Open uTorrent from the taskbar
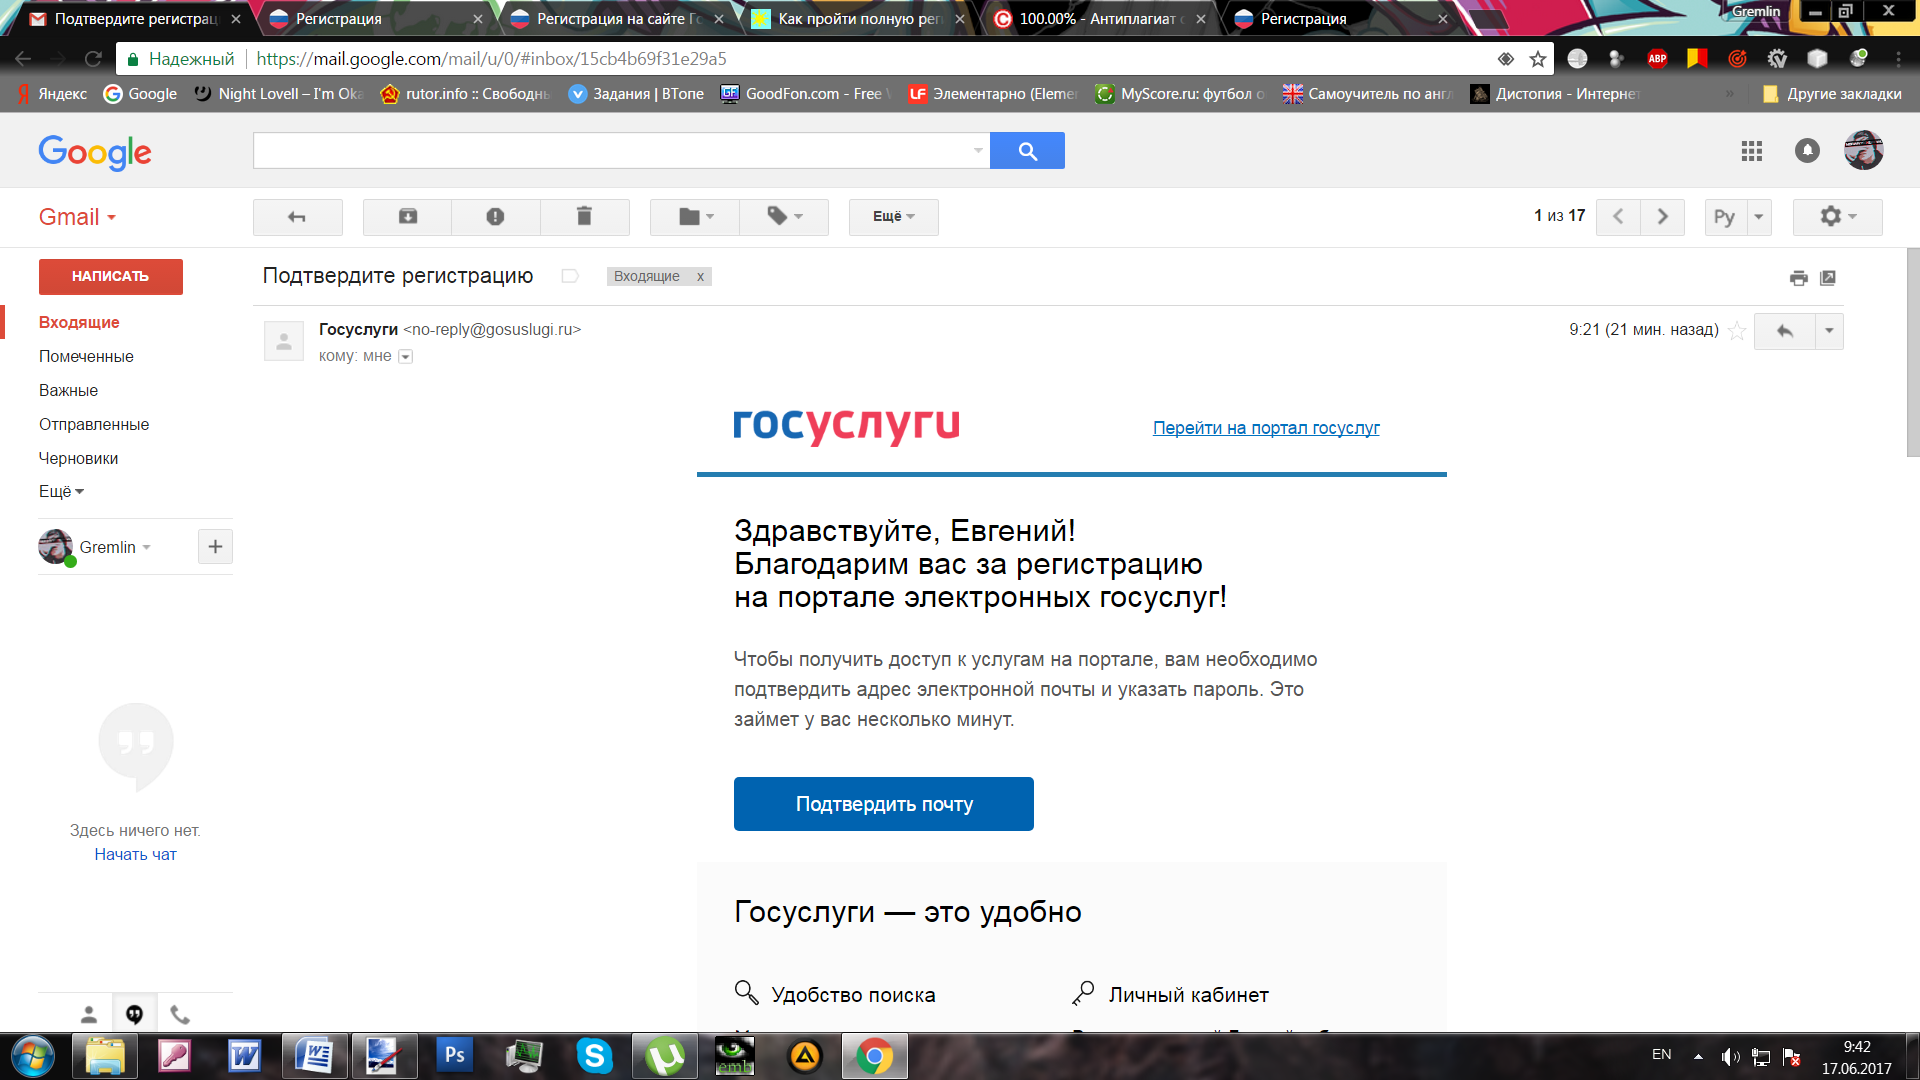This screenshot has width=1920, height=1080. point(664,1056)
